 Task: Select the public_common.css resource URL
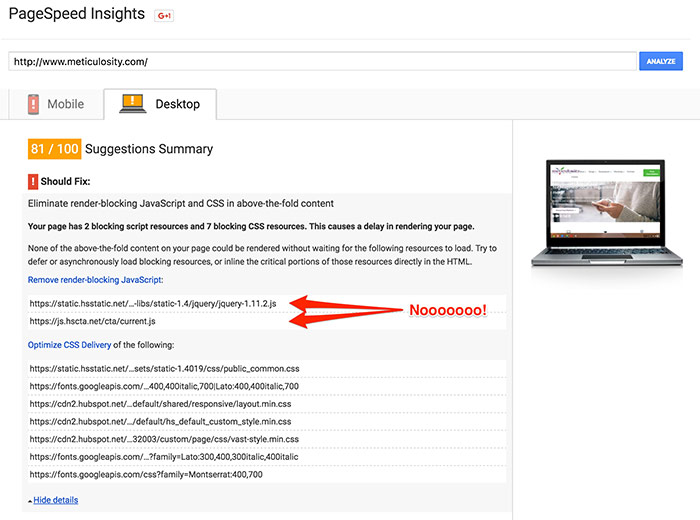[x=164, y=369]
